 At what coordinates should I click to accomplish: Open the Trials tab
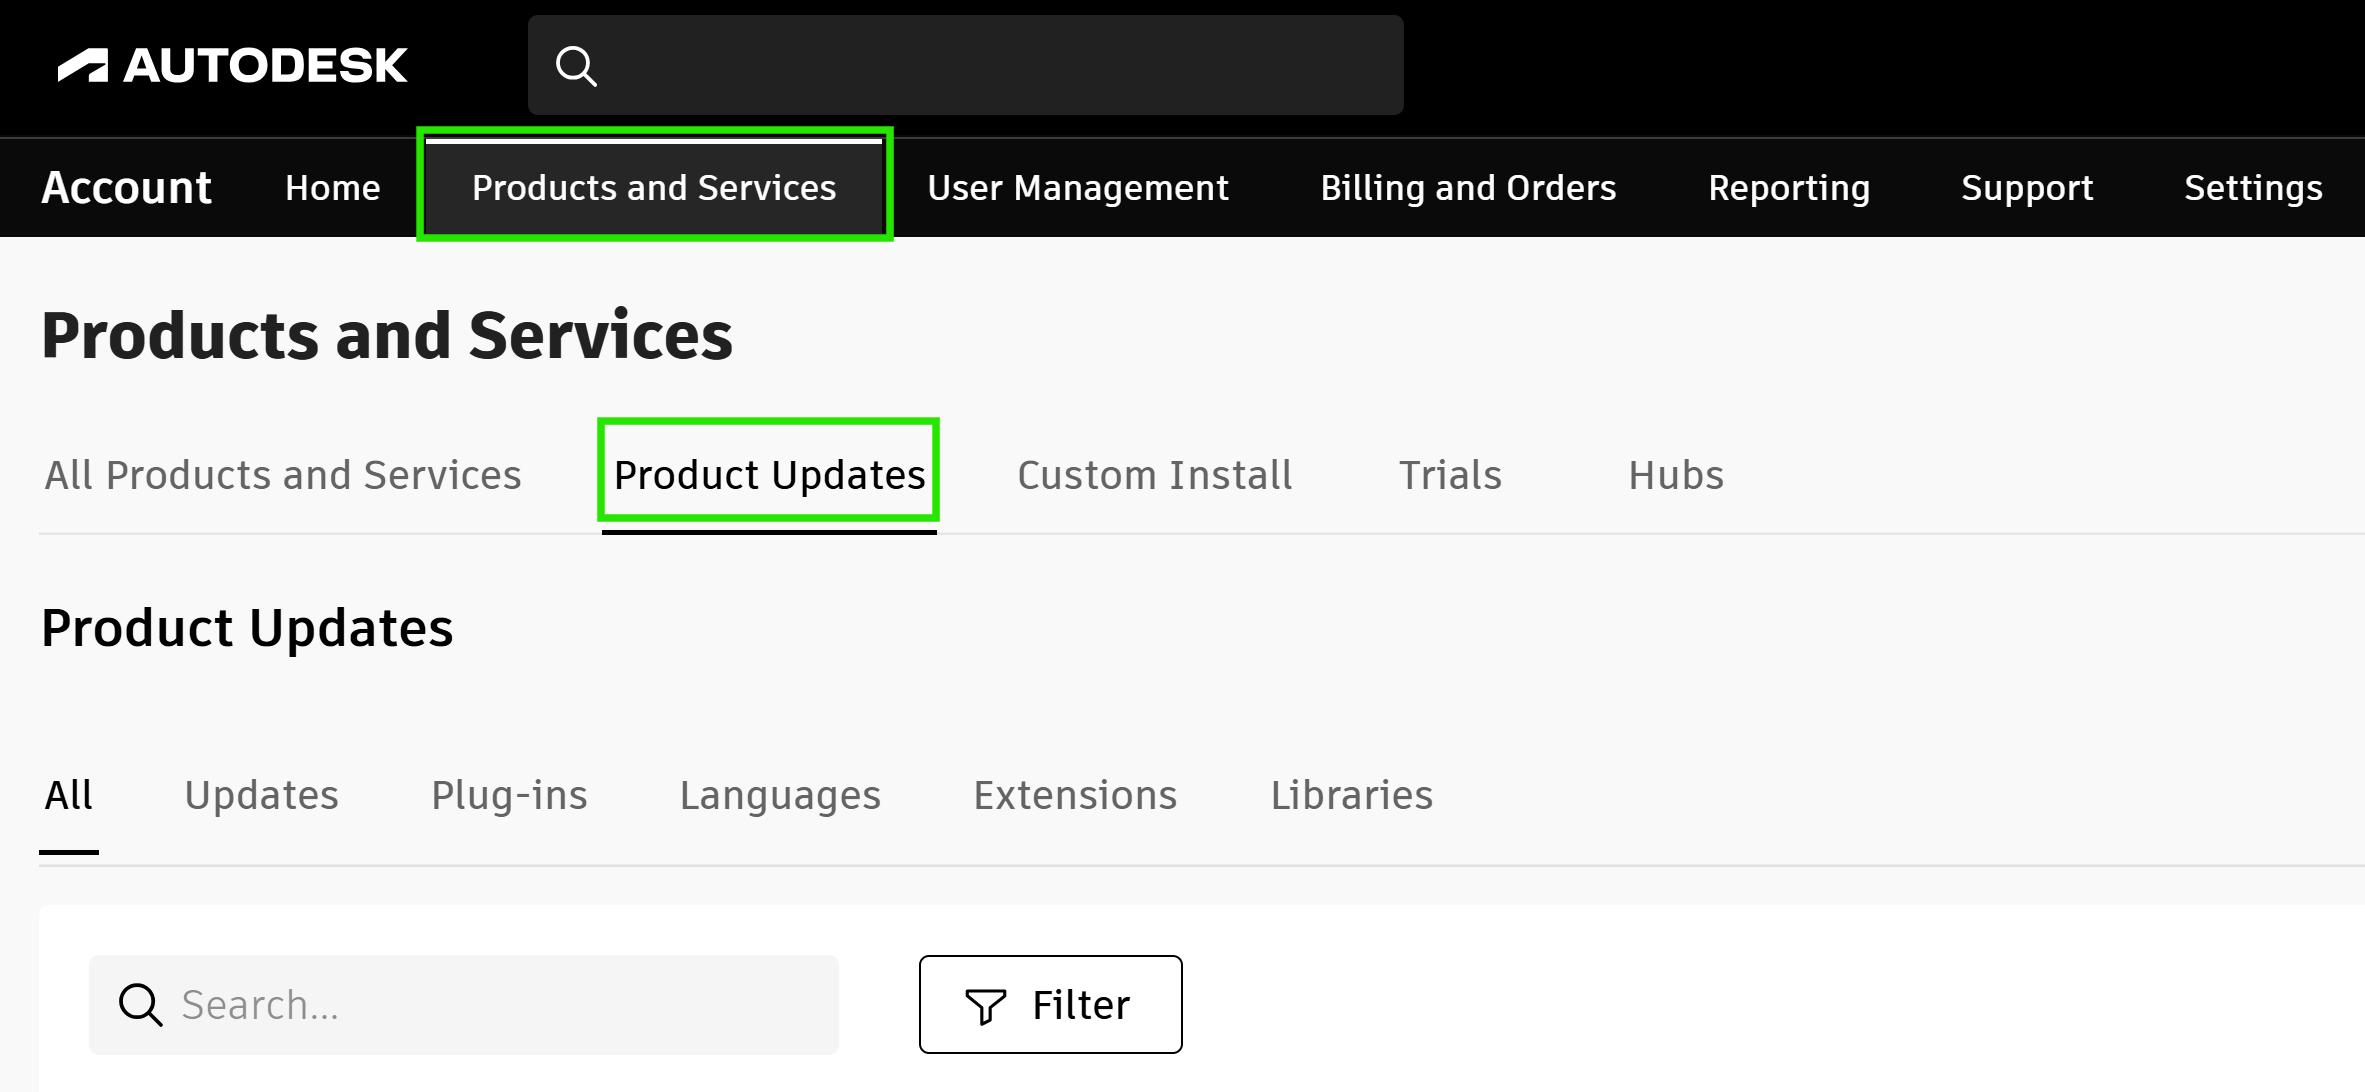pyautogui.click(x=1449, y=475)
